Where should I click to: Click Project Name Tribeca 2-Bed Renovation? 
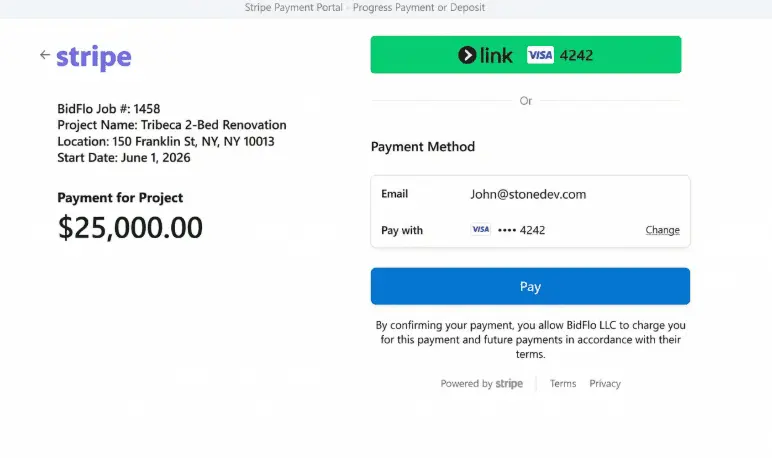coord(172,125)
